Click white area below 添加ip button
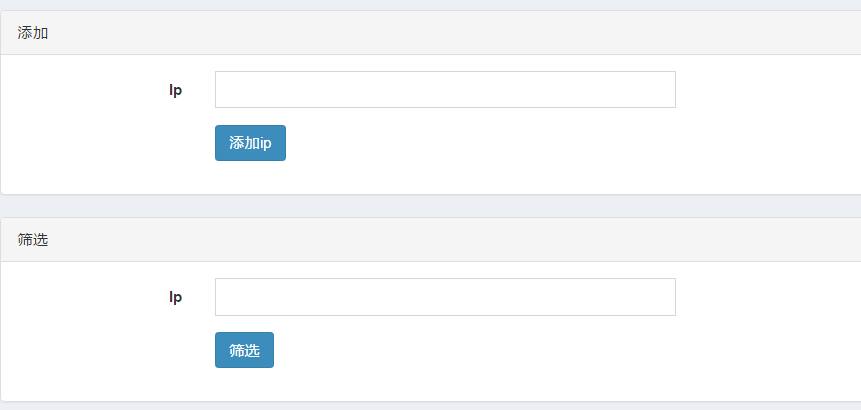The height and width of the screenshot is (410, 861). click(x=250, y=178)
